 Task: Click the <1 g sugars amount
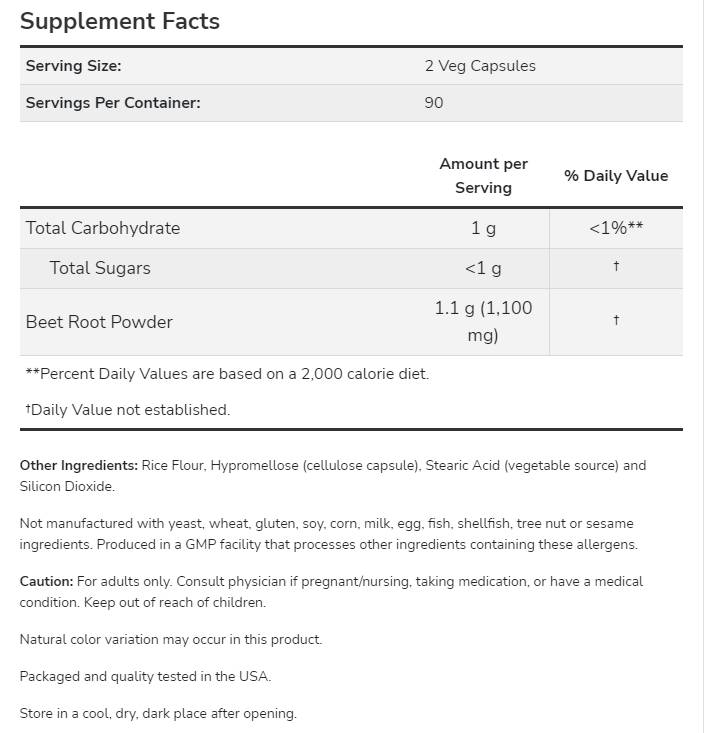click(x=483, y=268)
